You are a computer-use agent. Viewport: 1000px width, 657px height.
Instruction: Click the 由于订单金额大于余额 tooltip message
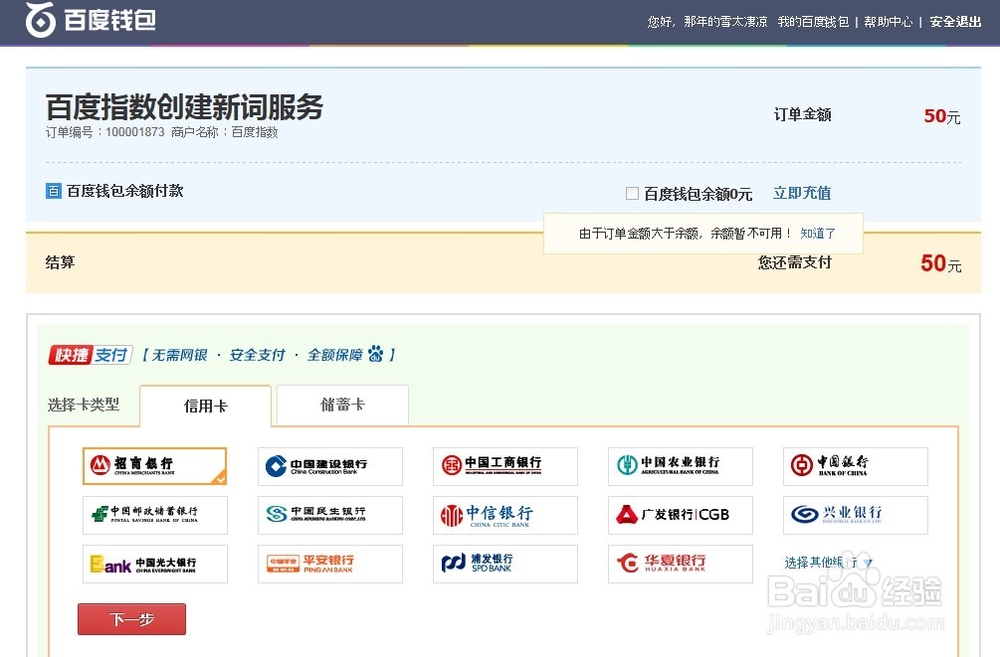click(x=685, y=233)
